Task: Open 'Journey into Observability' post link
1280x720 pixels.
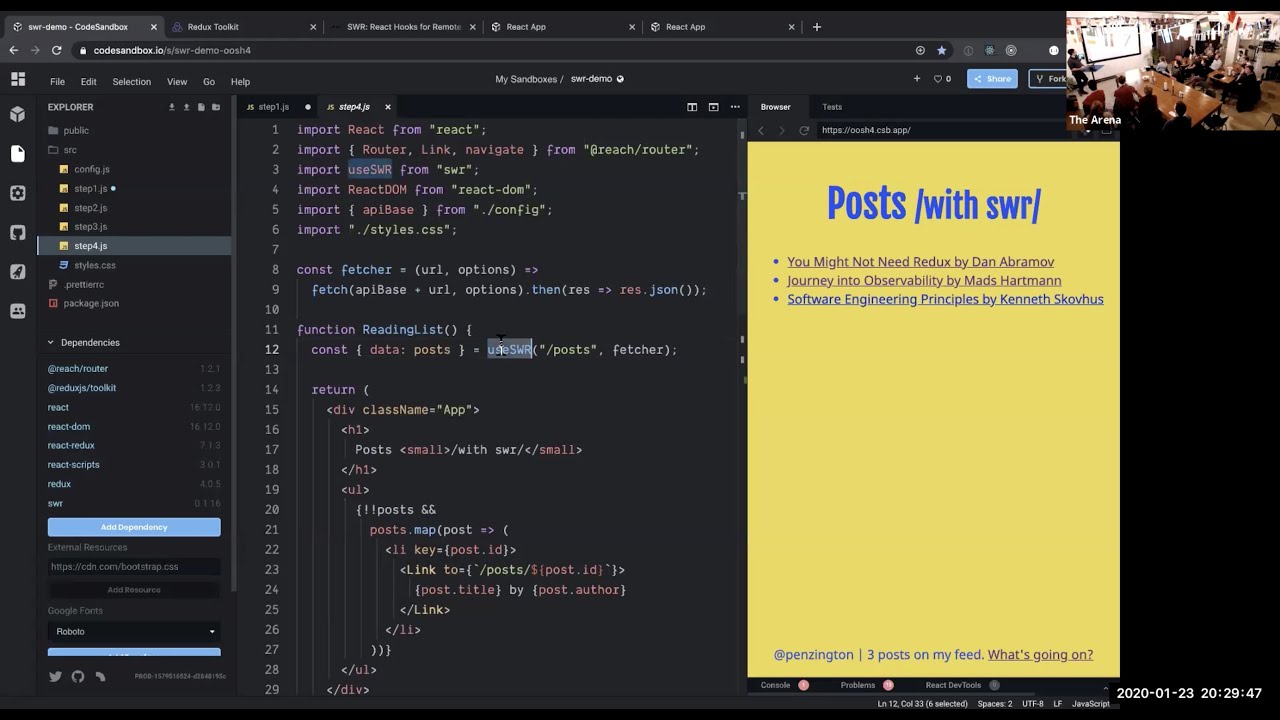Action: pyautogui.click(x=924, y=281)
